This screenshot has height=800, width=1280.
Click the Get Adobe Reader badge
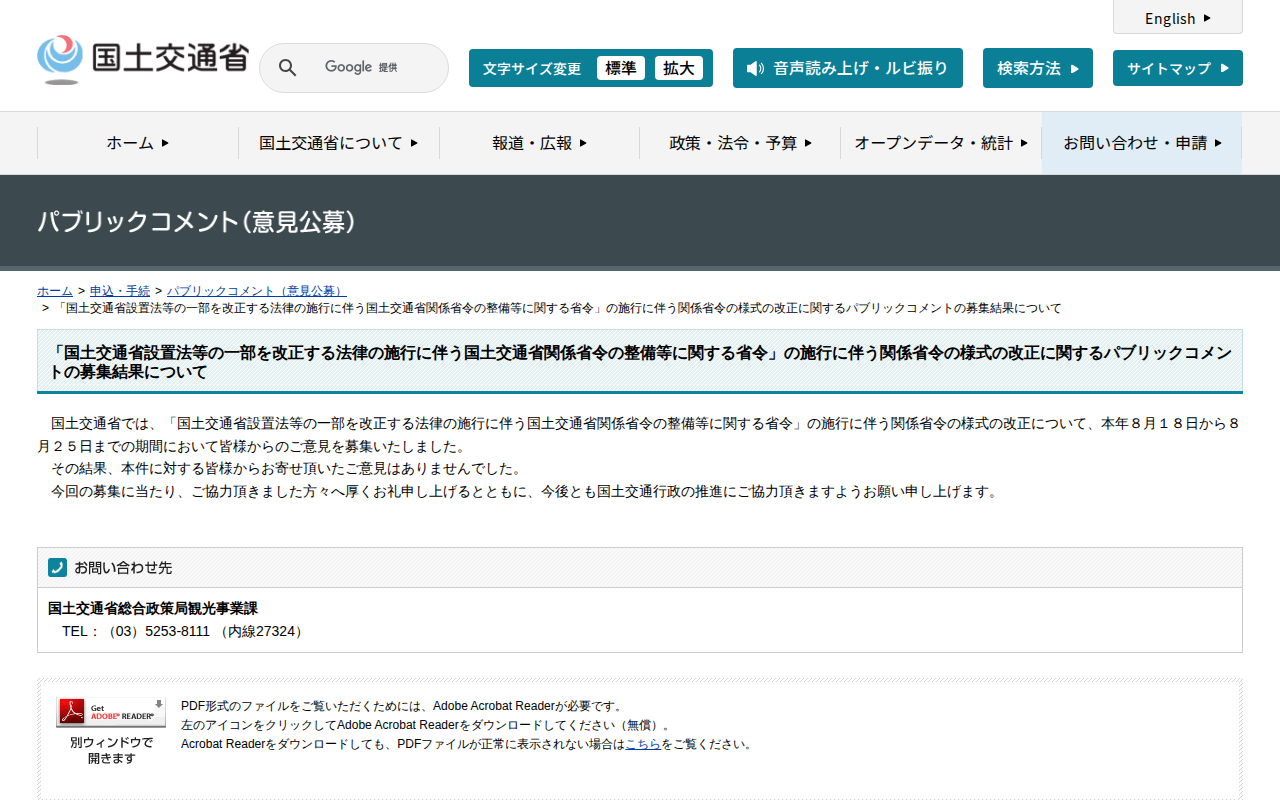[x=111, y=713]
